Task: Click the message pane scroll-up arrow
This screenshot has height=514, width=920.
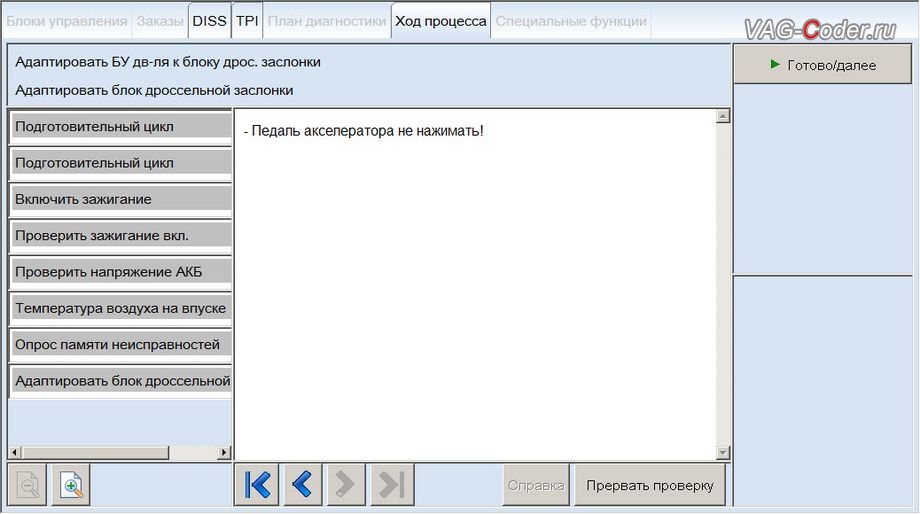Action: point(723,116)
